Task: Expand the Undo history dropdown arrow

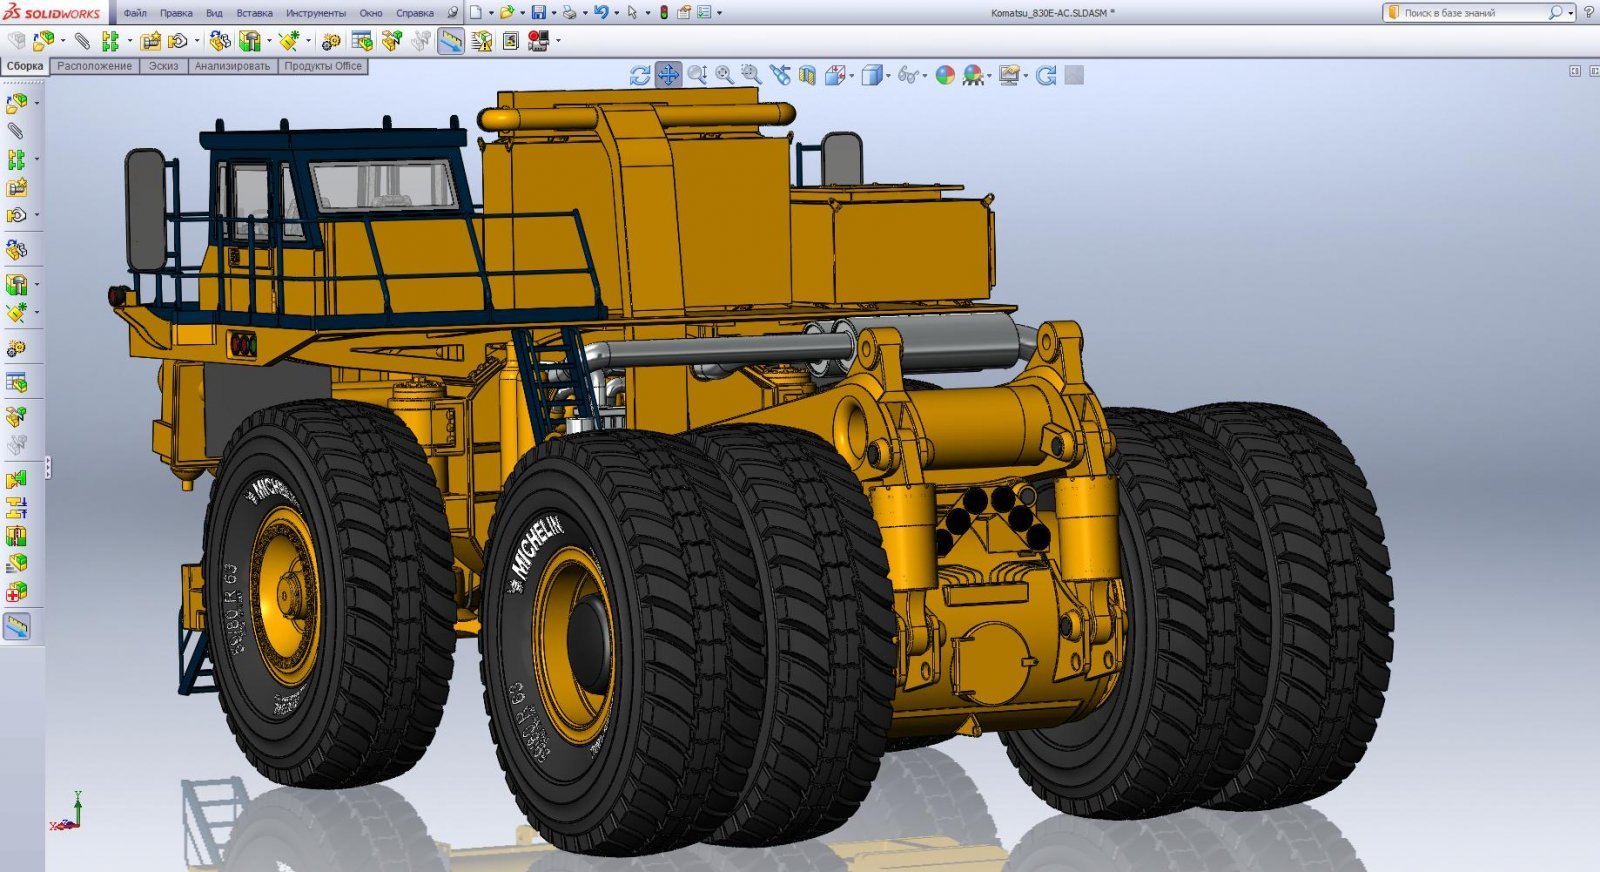Action: click(x=616, y=14)
